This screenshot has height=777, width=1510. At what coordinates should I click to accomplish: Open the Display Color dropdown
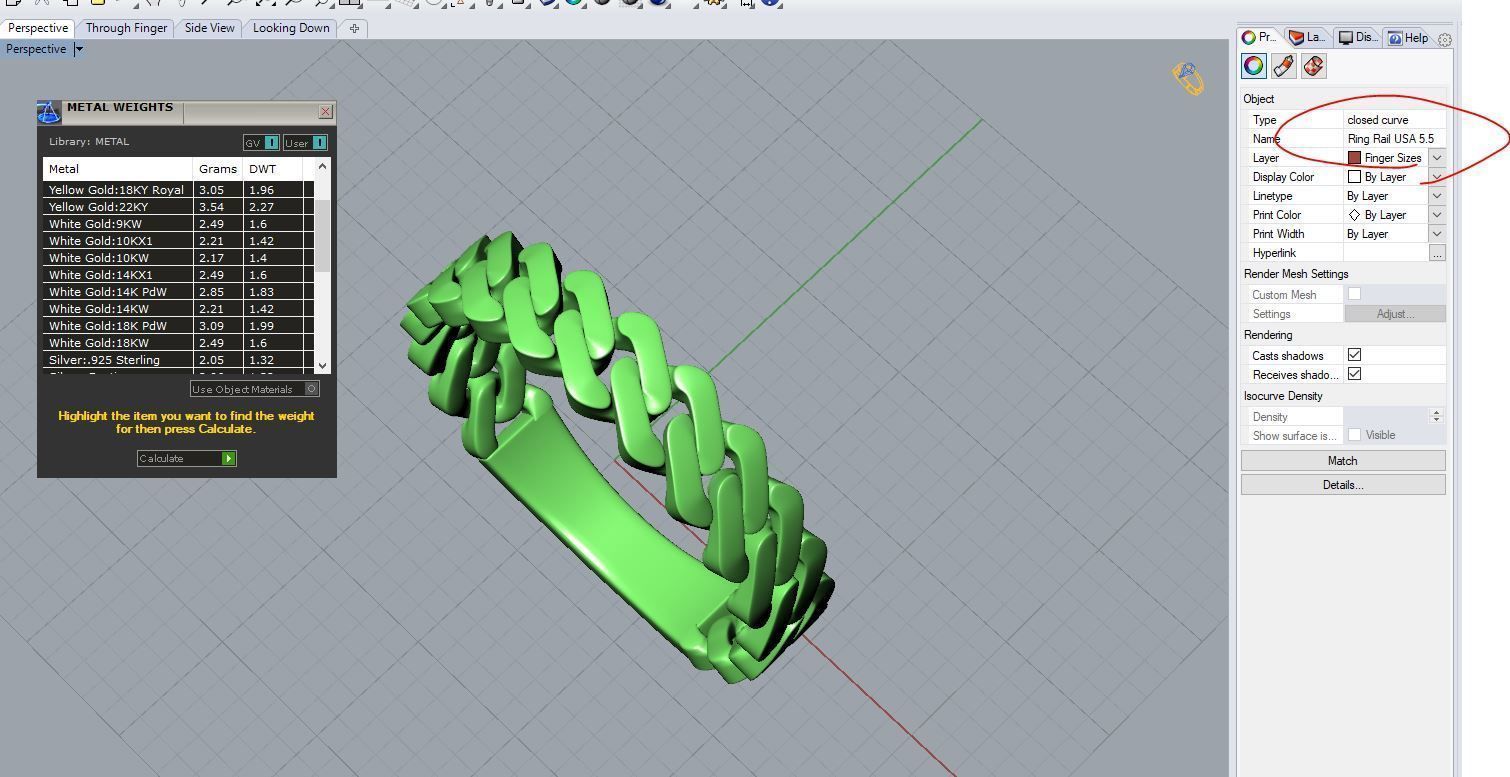click(x=1437, y=177)
